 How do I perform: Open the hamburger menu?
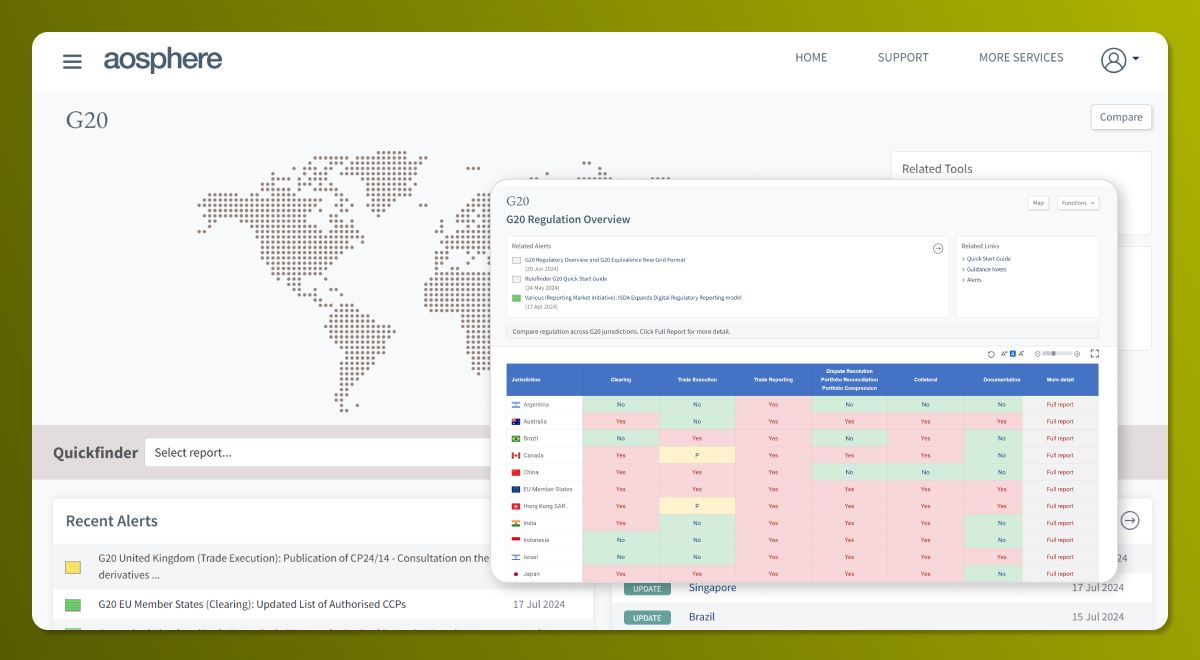(x=72, y=61)
